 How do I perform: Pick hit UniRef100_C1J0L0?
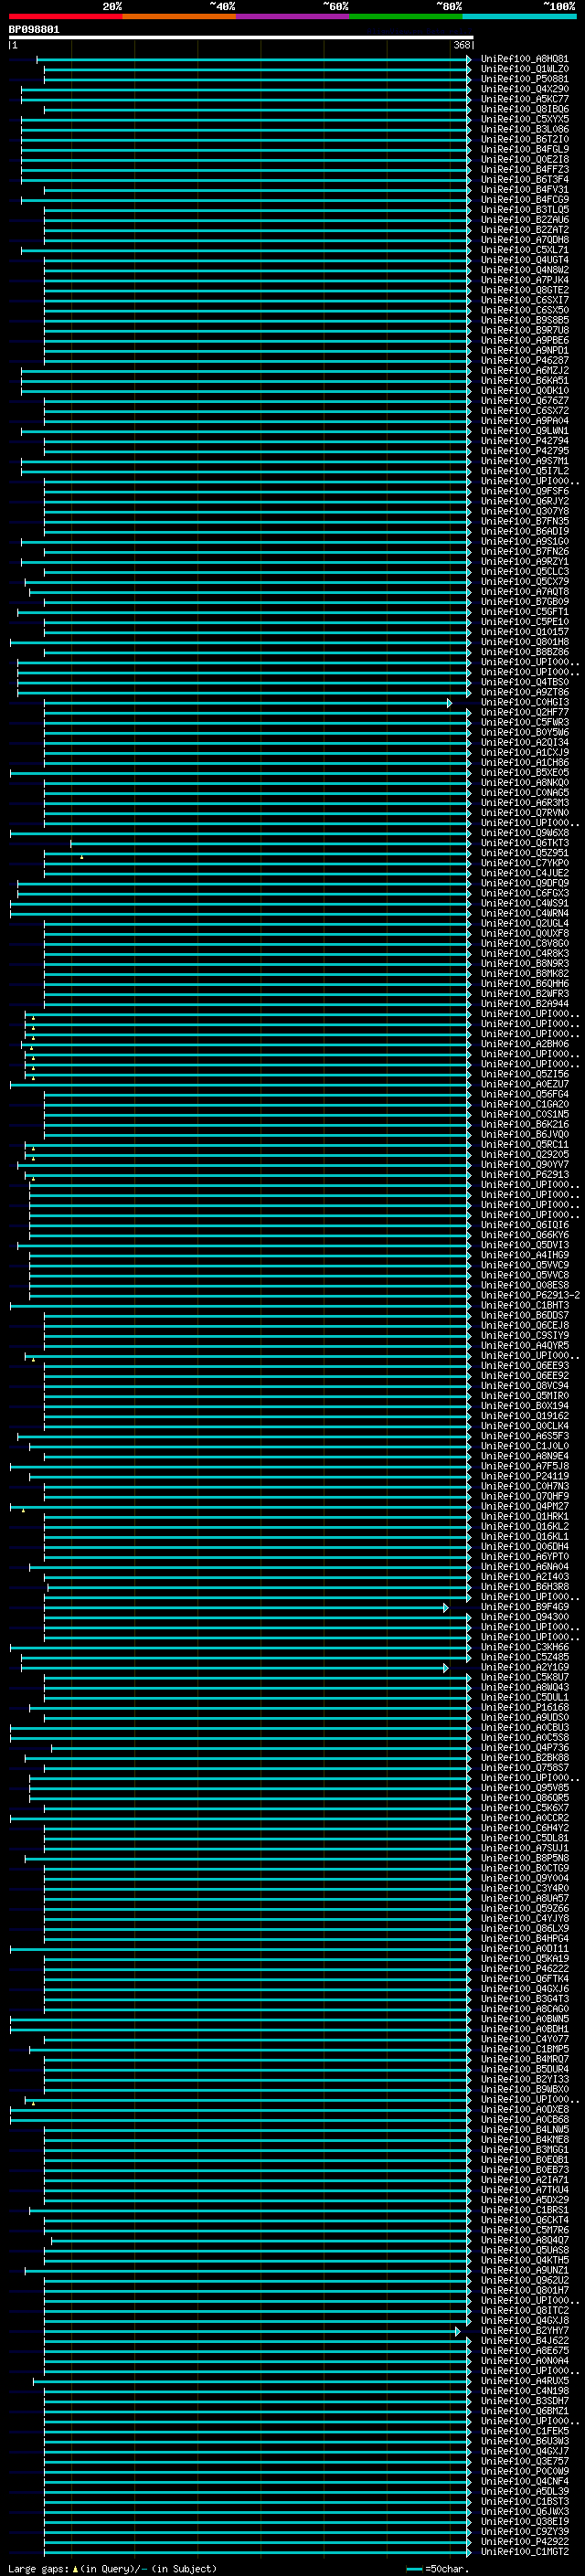[524, 1446]
